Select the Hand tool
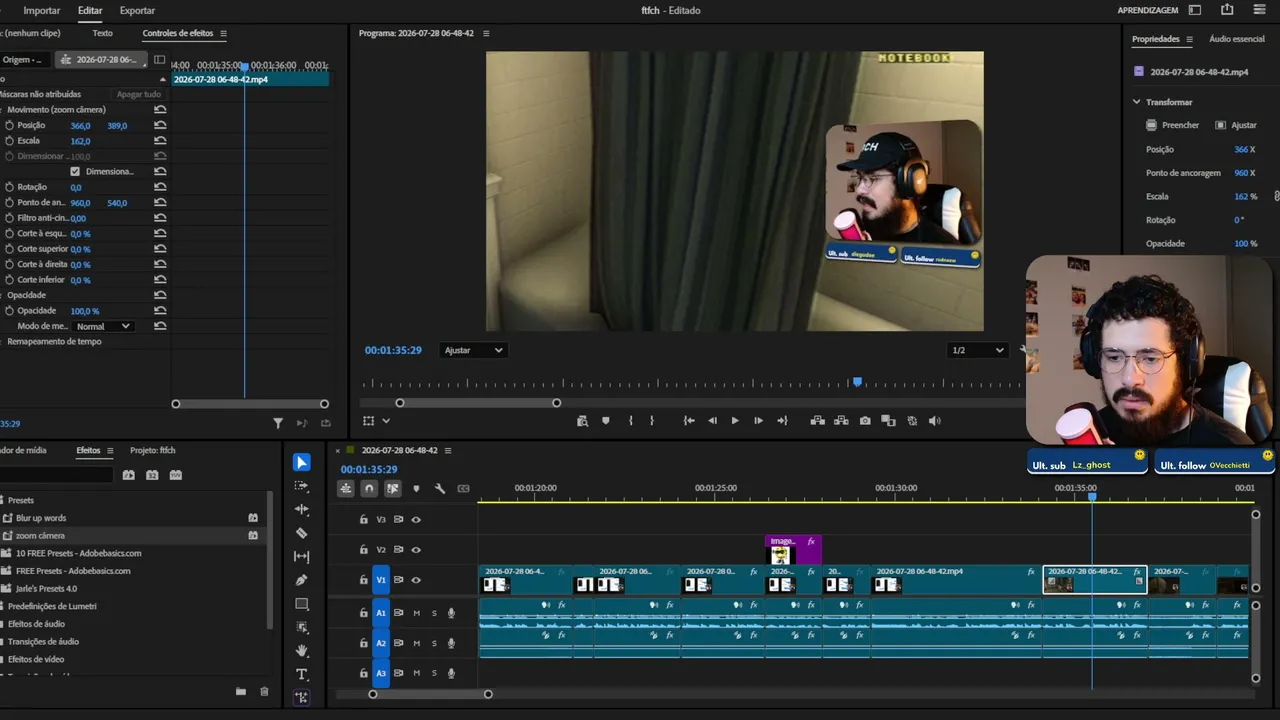The image size is (1280, 720). pos(301,651)
